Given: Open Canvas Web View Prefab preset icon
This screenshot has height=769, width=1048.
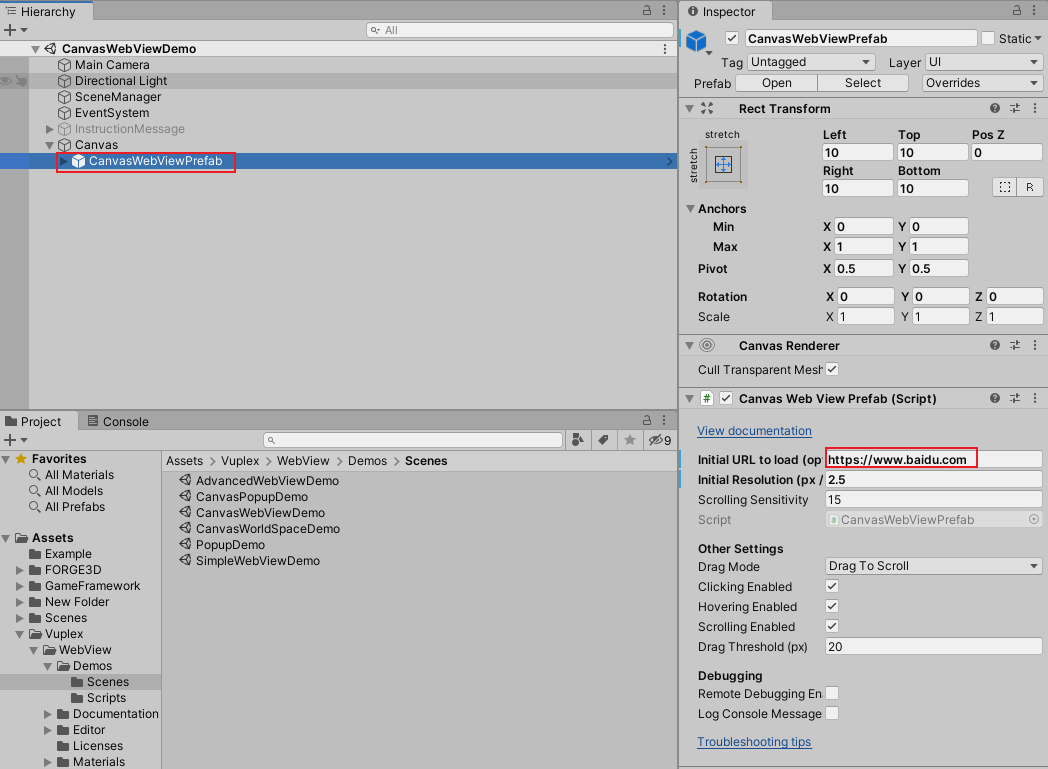Looking at the screenshot, I should click(x=1015, y=398).
